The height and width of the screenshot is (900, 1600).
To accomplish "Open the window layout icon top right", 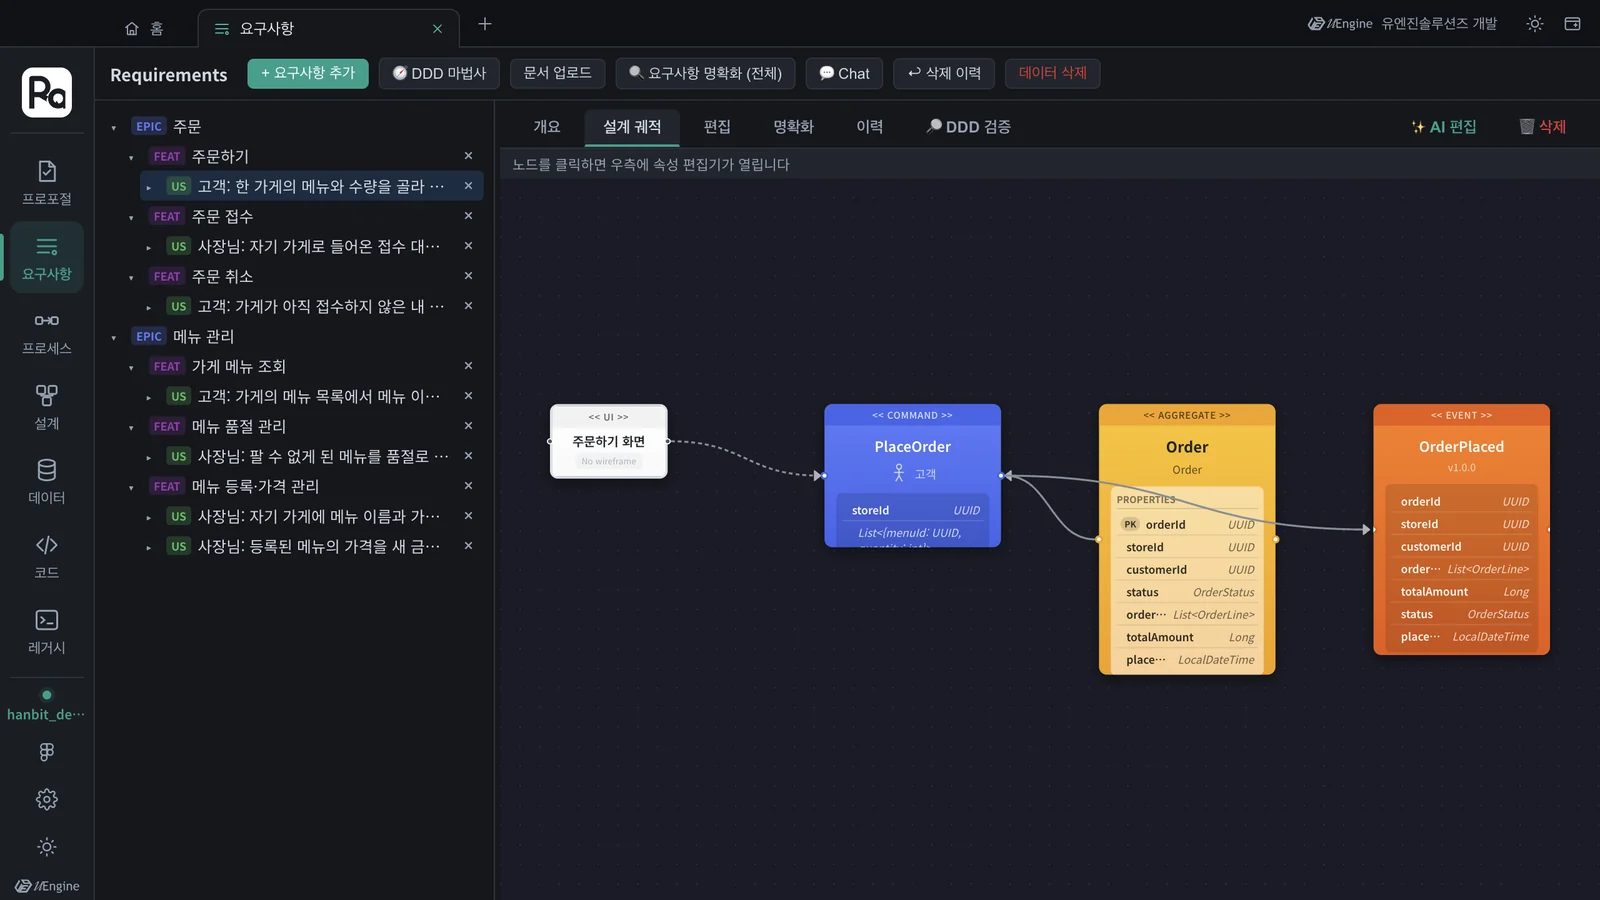I will coord(1572,24).
